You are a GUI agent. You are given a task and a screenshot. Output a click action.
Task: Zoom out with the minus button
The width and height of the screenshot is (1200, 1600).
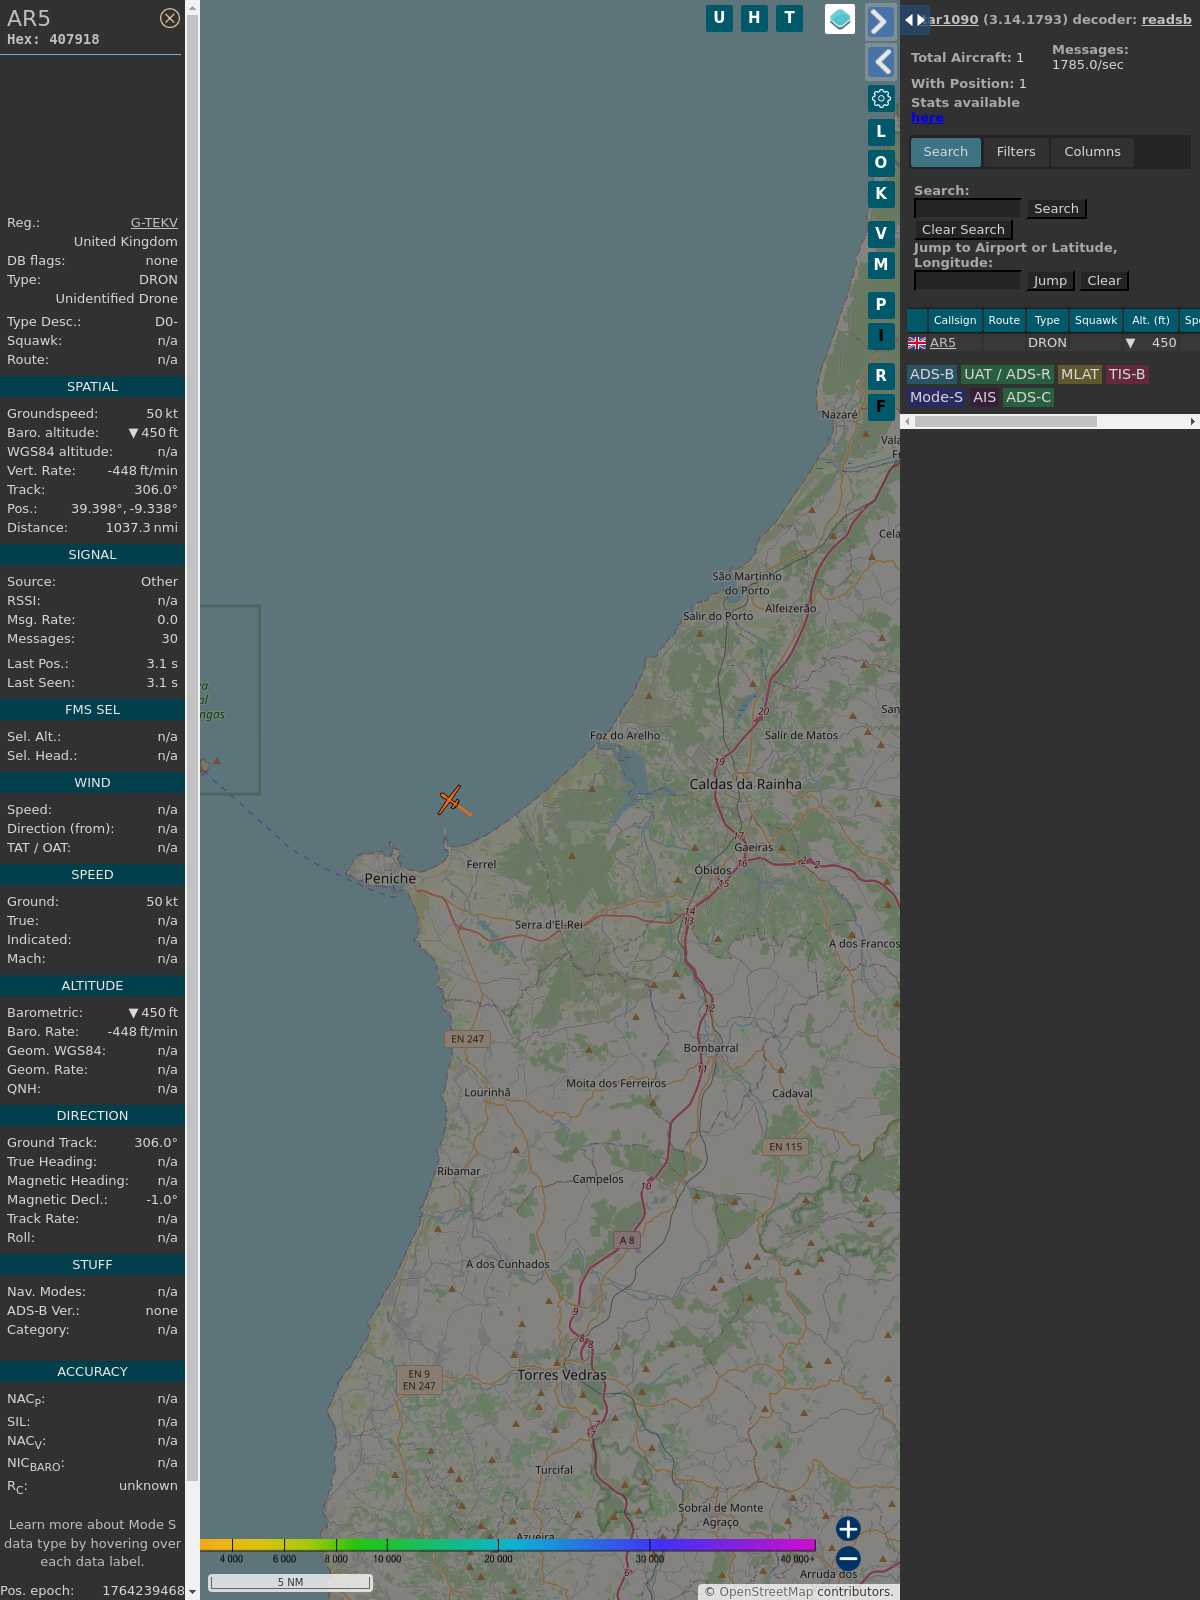click(x=848, y=1559)
